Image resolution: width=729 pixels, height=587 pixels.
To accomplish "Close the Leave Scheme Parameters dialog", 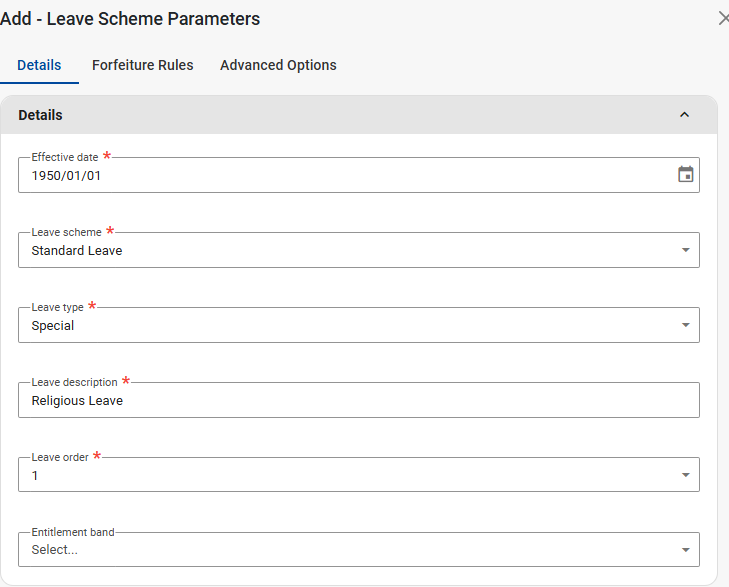I will pos(723,18).
